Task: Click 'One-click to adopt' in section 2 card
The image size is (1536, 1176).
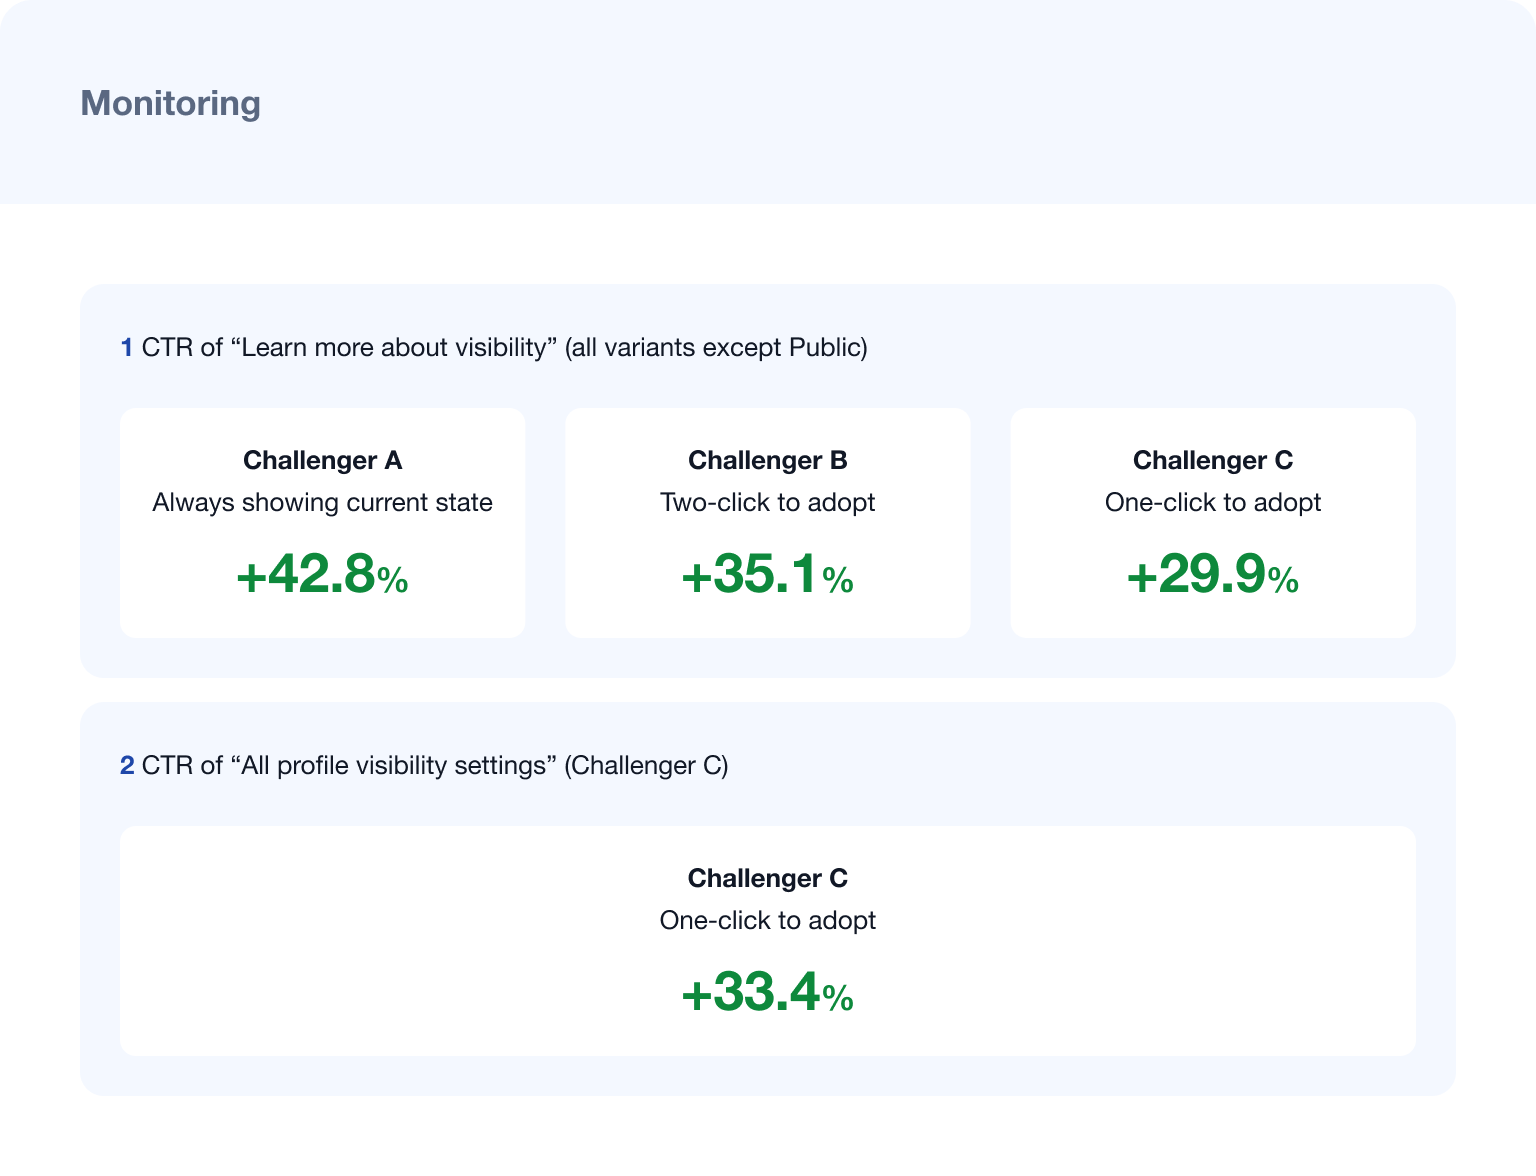Action: point(768,920)
